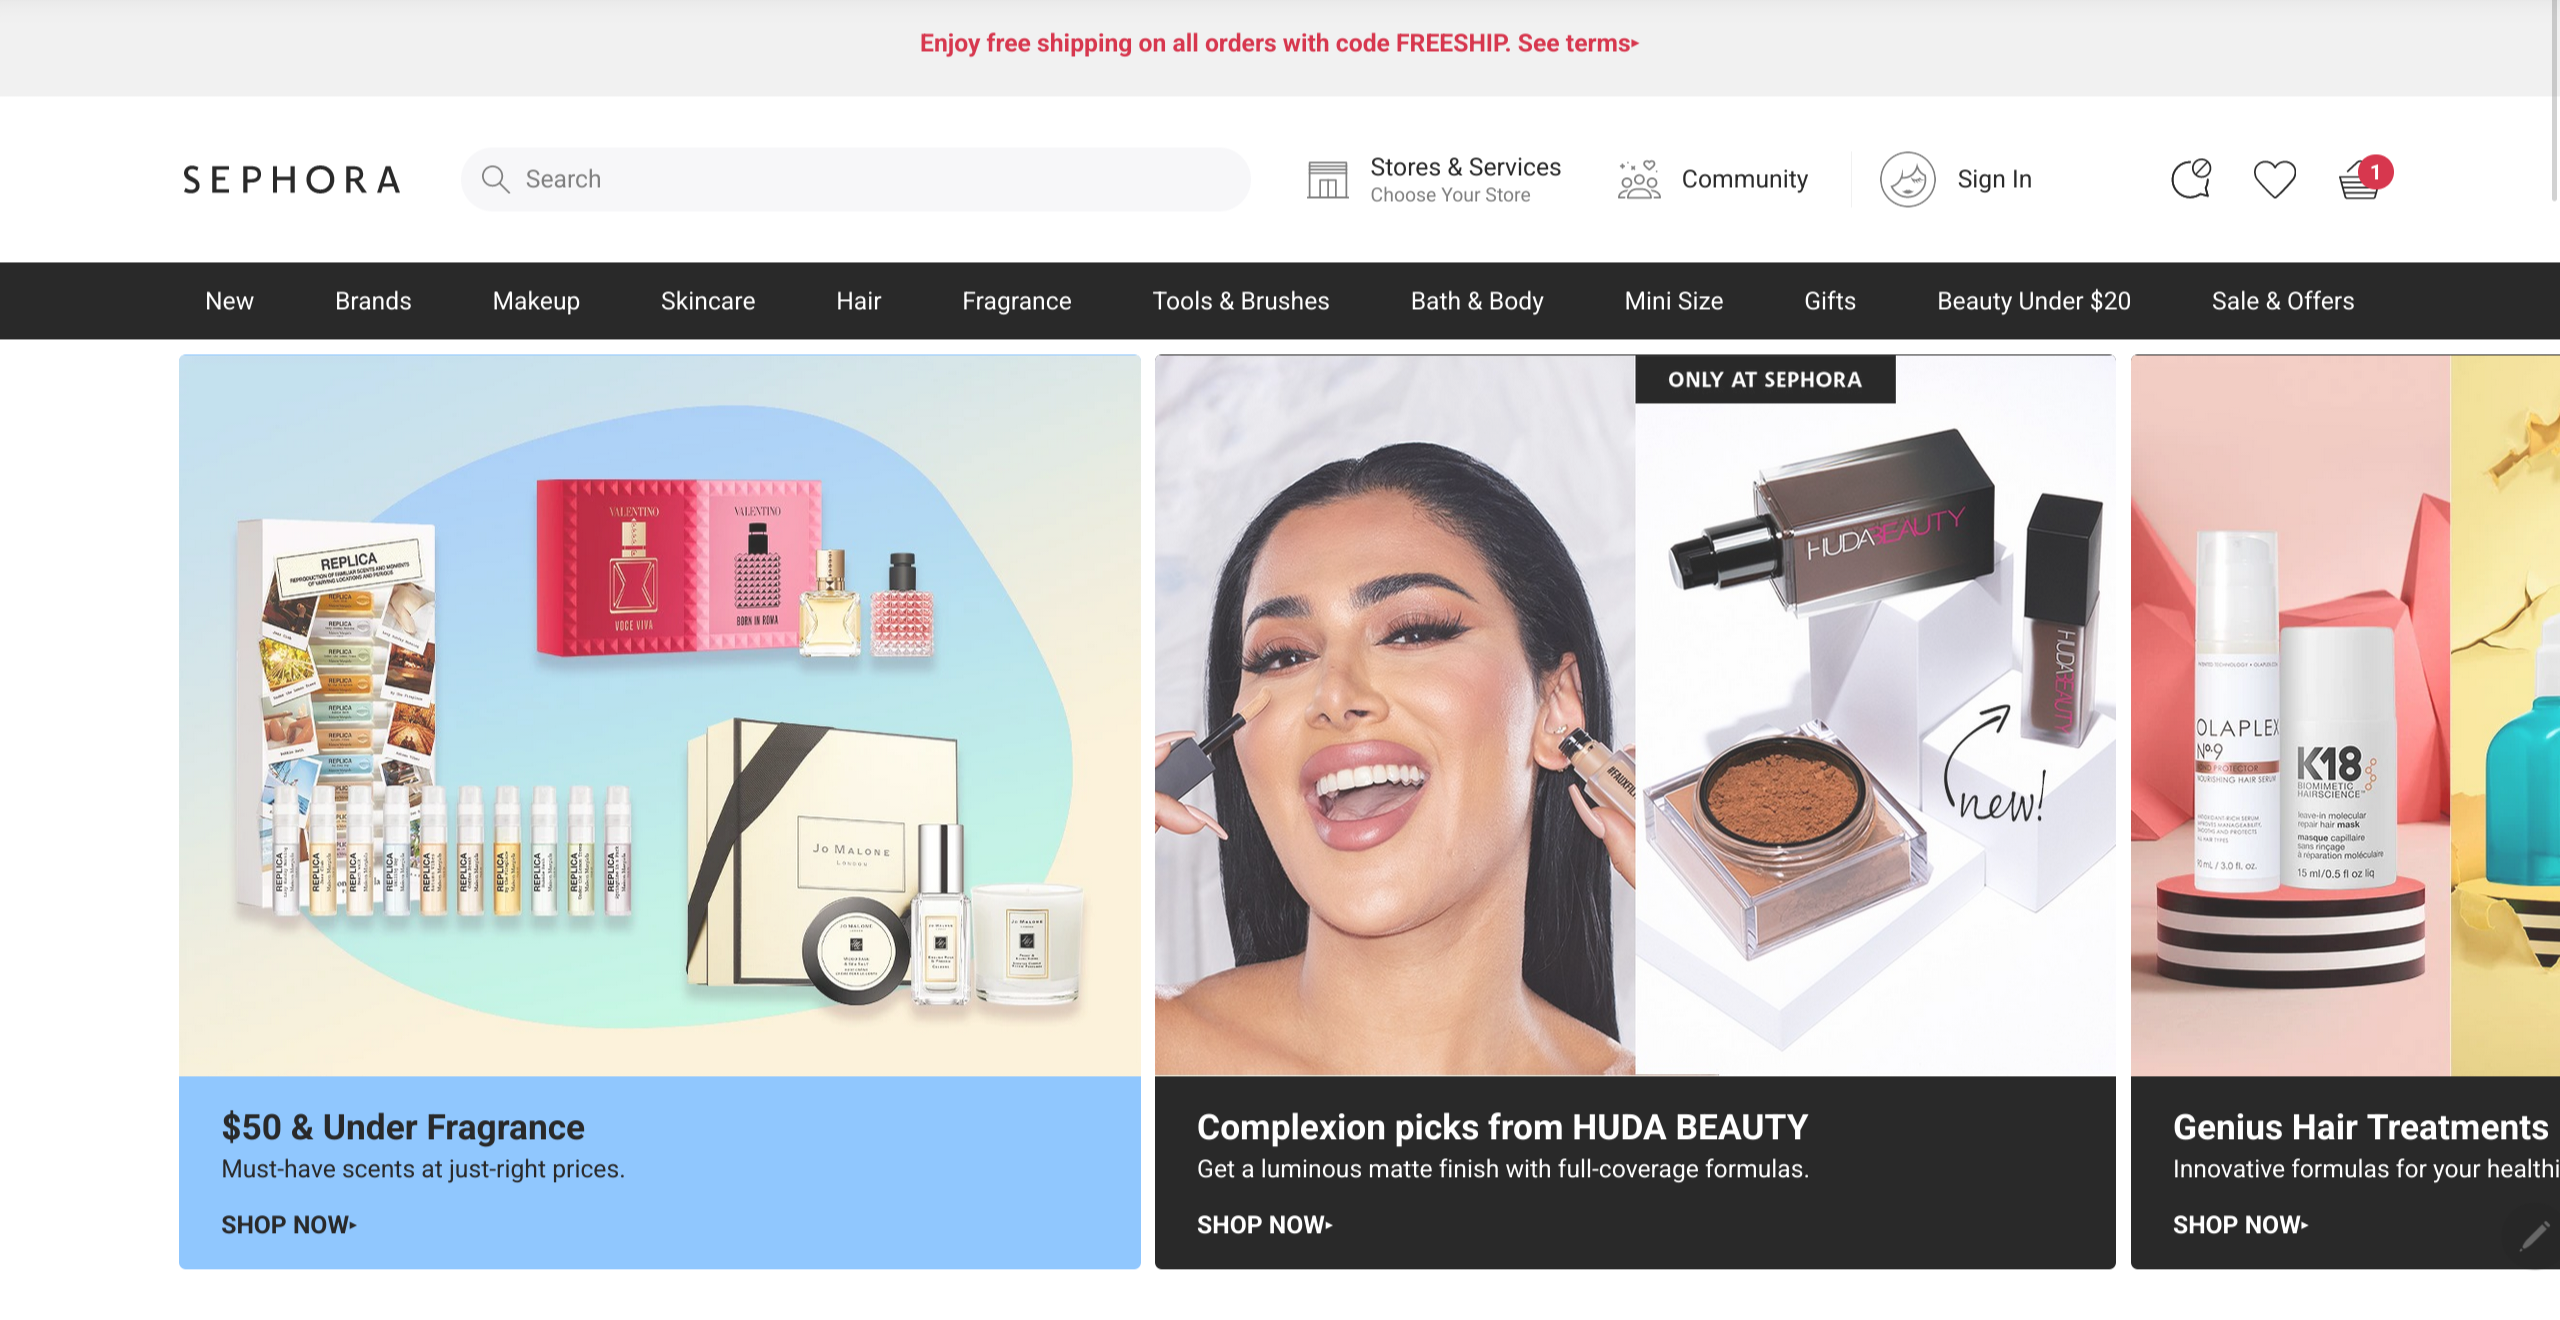Open the chat message icon
Image resolution: width=2560 pixels, height=1320 pixels.
pyautogui.click(x=2191, y=179)
